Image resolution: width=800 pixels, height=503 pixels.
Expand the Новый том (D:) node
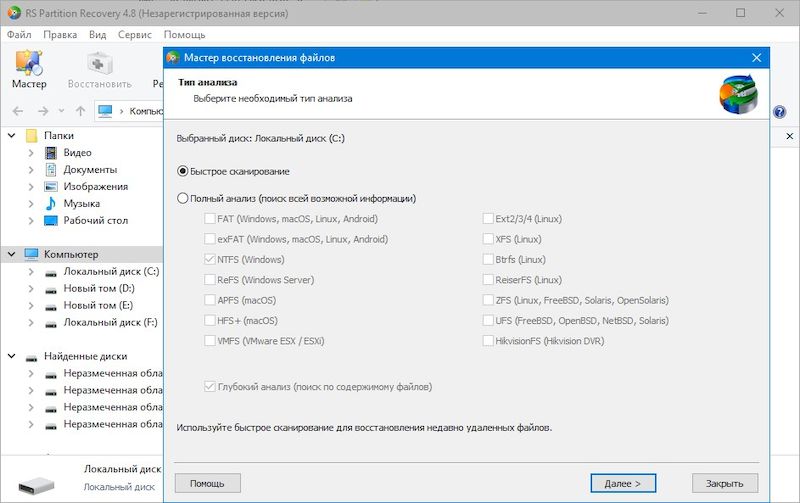[30, 288]
